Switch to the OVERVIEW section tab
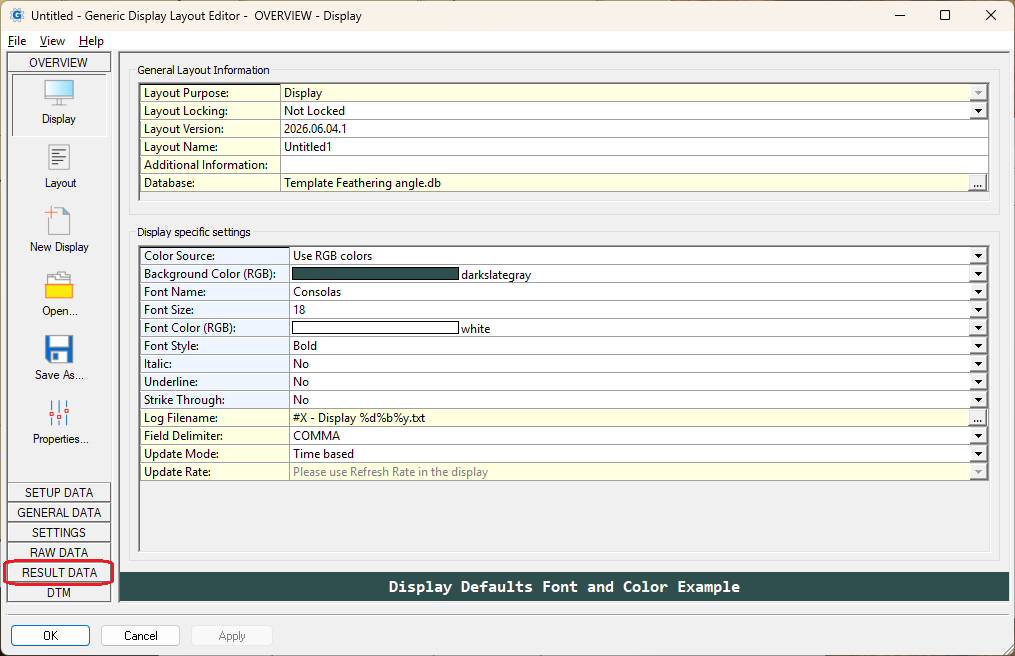 tap(59, 62)
